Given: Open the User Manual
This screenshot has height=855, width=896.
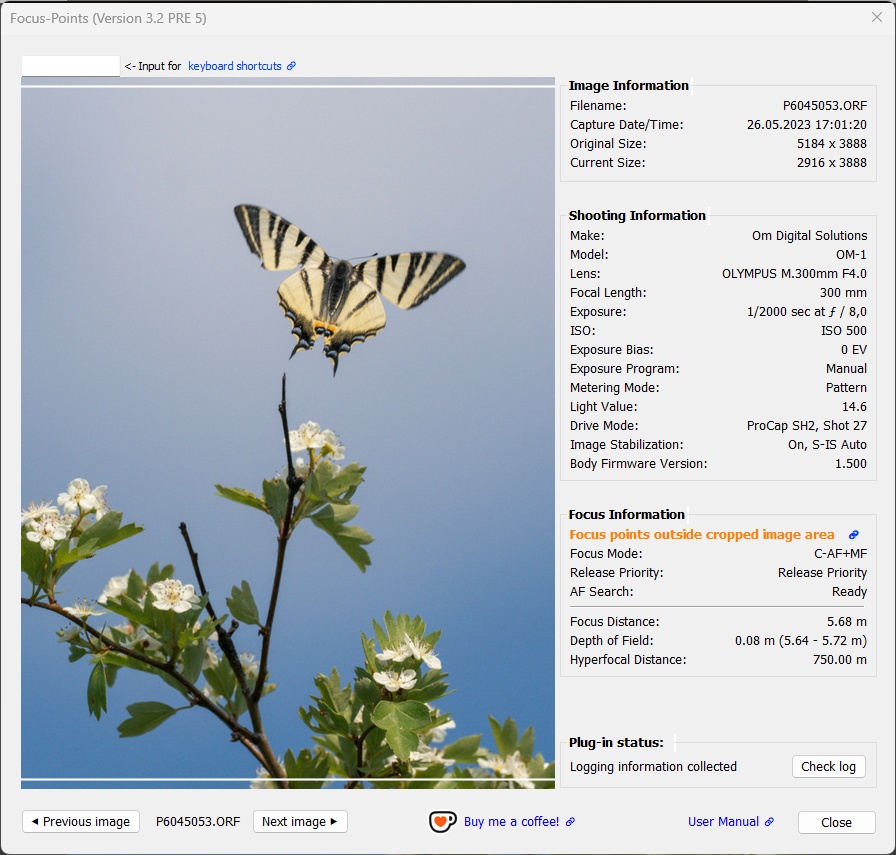Looking at the screenshot, I should click(725, 821).
